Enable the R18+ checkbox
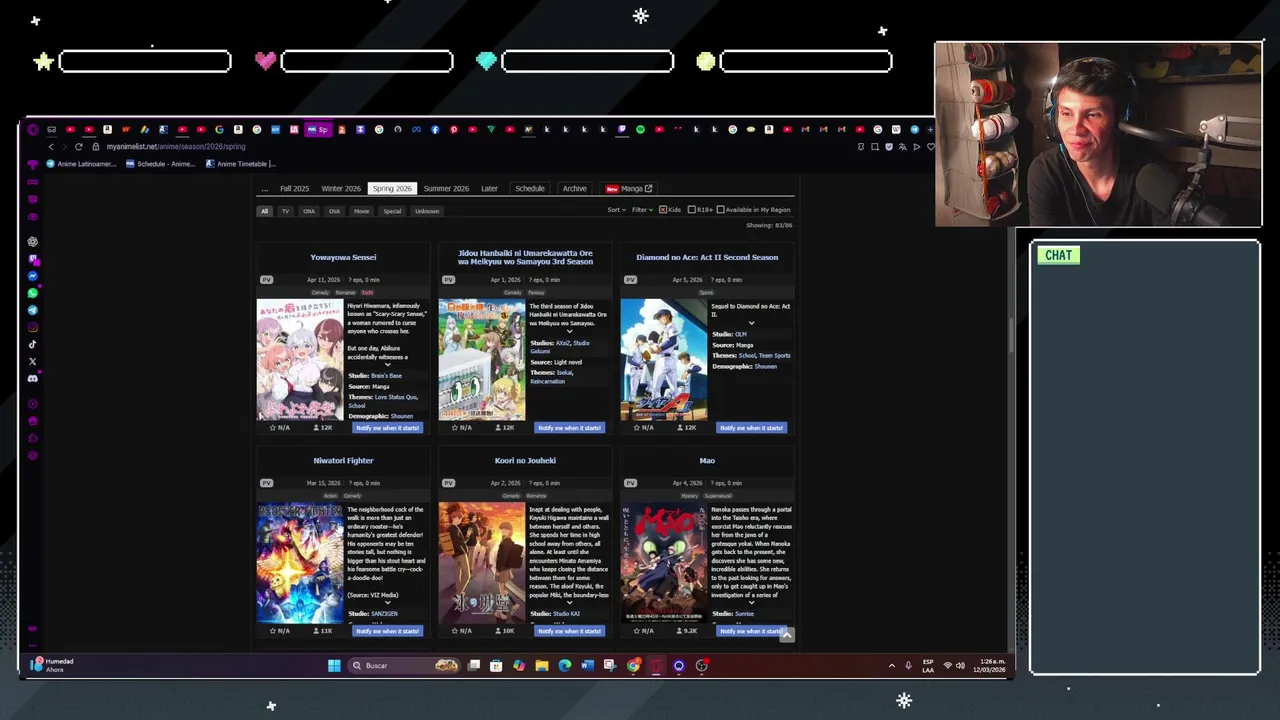 [x=691, y=210]
